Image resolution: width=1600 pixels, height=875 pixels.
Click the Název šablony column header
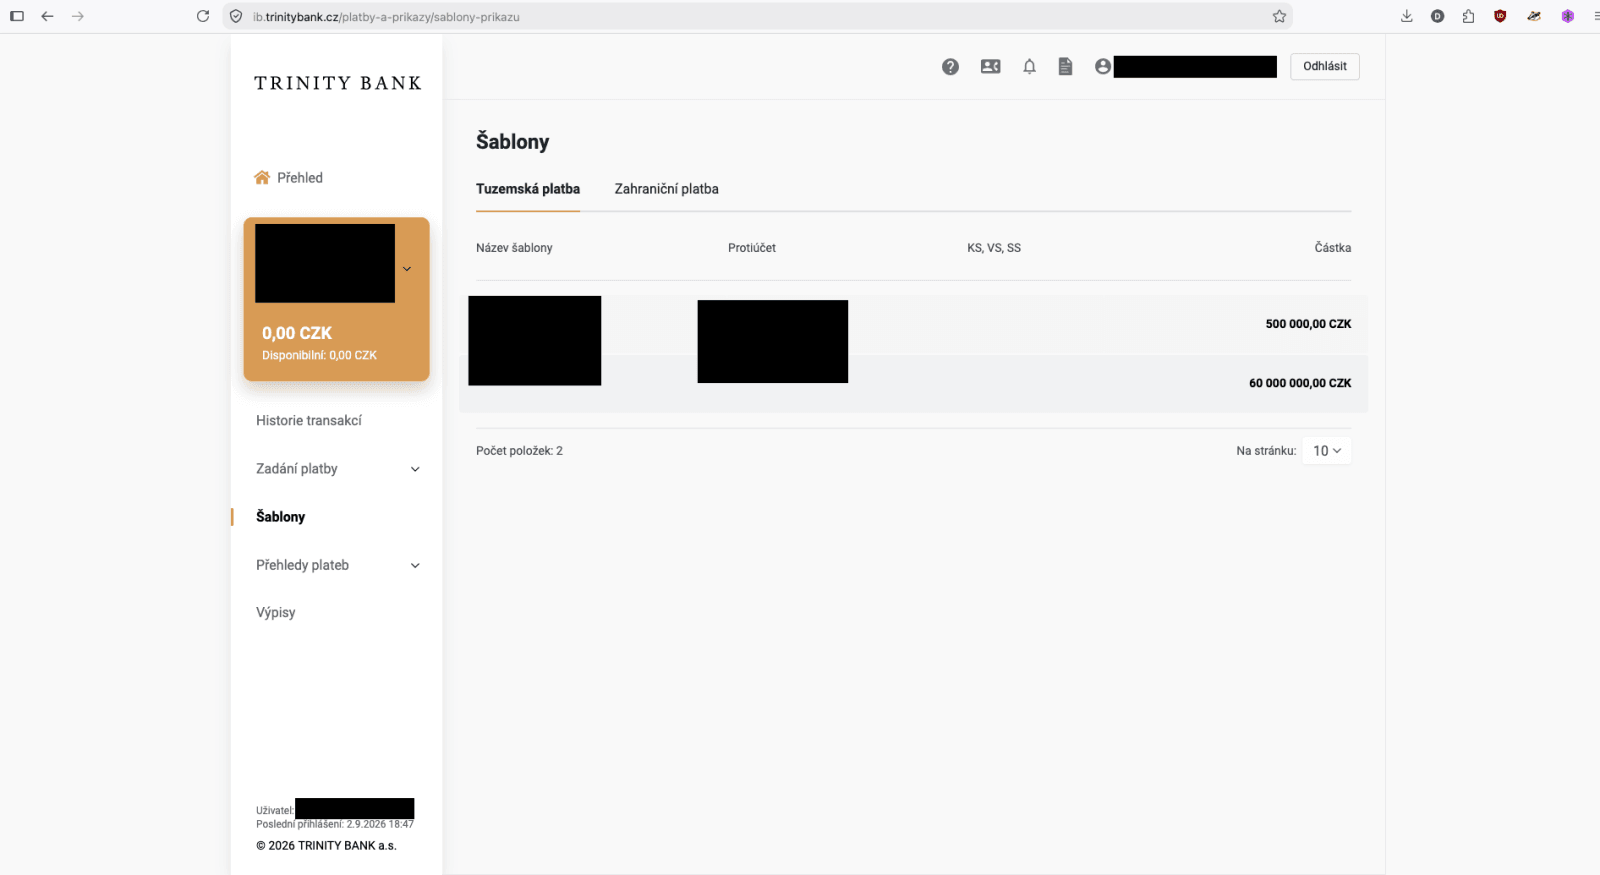pyautogui.click(x=514, y=248)
